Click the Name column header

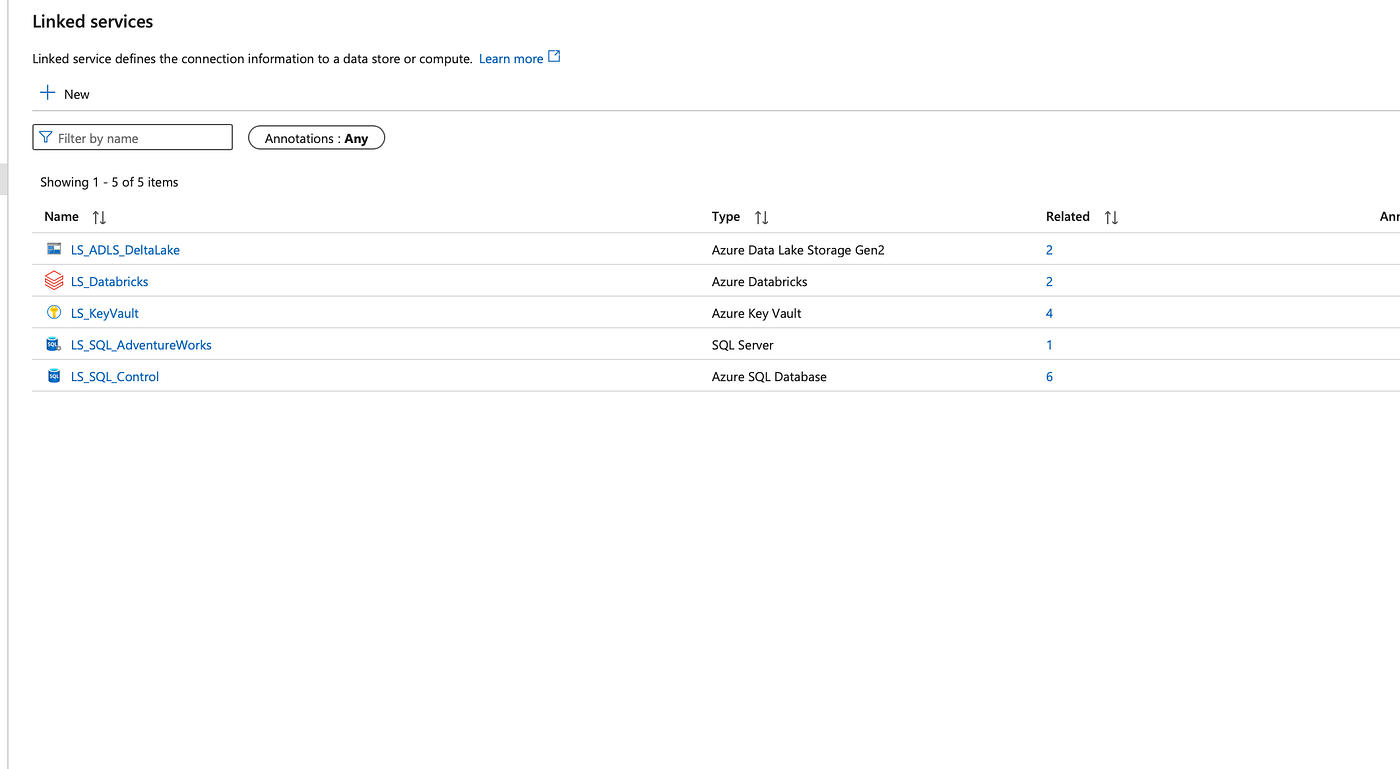click(61, 217)
